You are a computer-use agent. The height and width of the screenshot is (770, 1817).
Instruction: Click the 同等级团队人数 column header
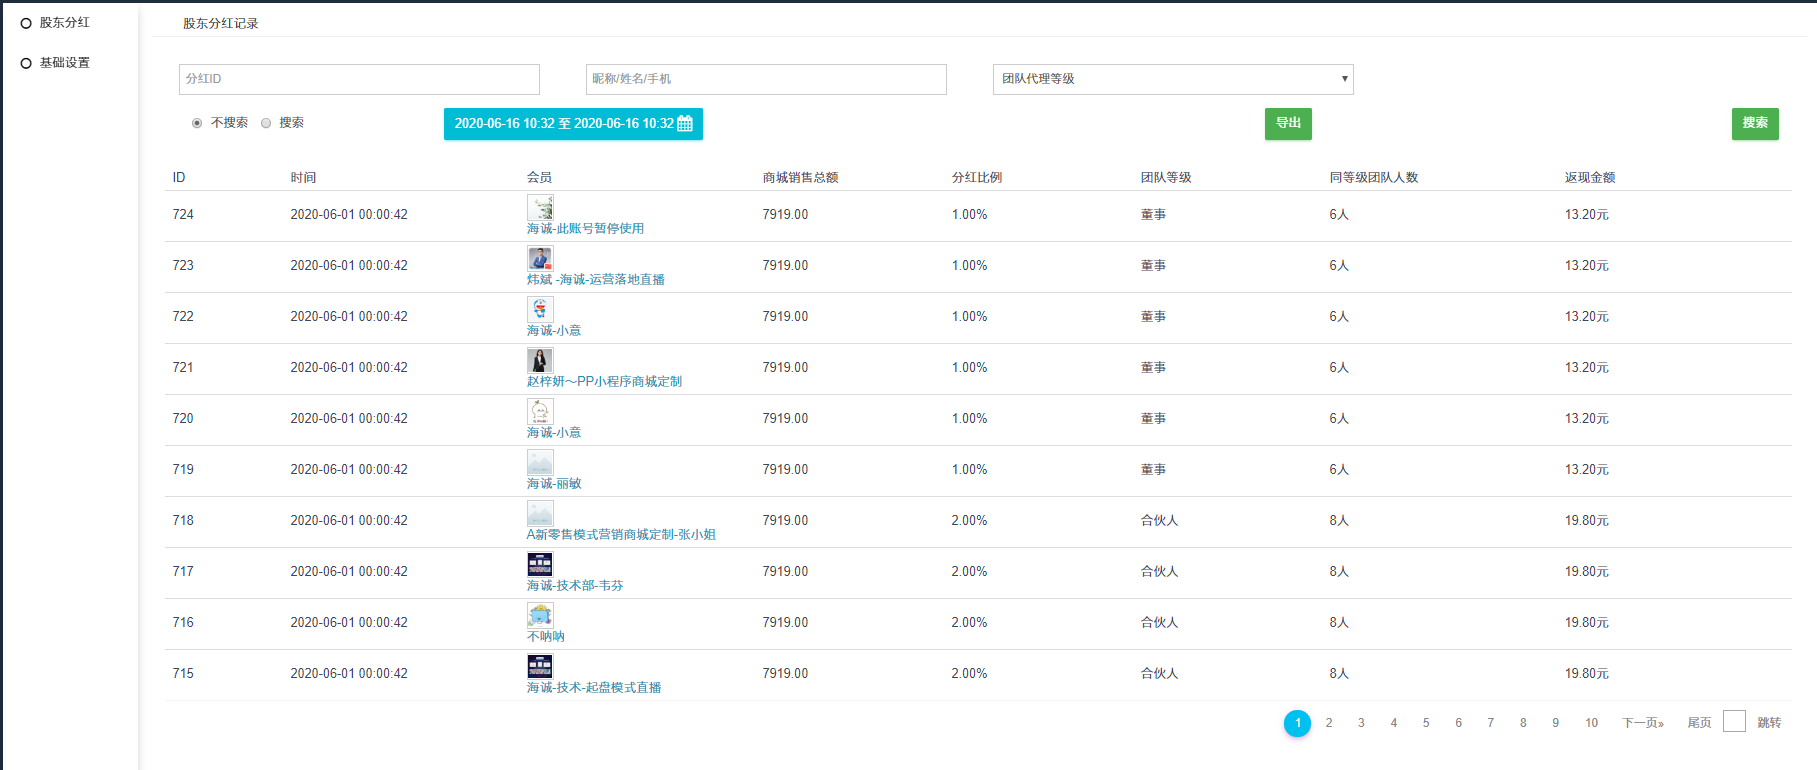(1374, 178)
